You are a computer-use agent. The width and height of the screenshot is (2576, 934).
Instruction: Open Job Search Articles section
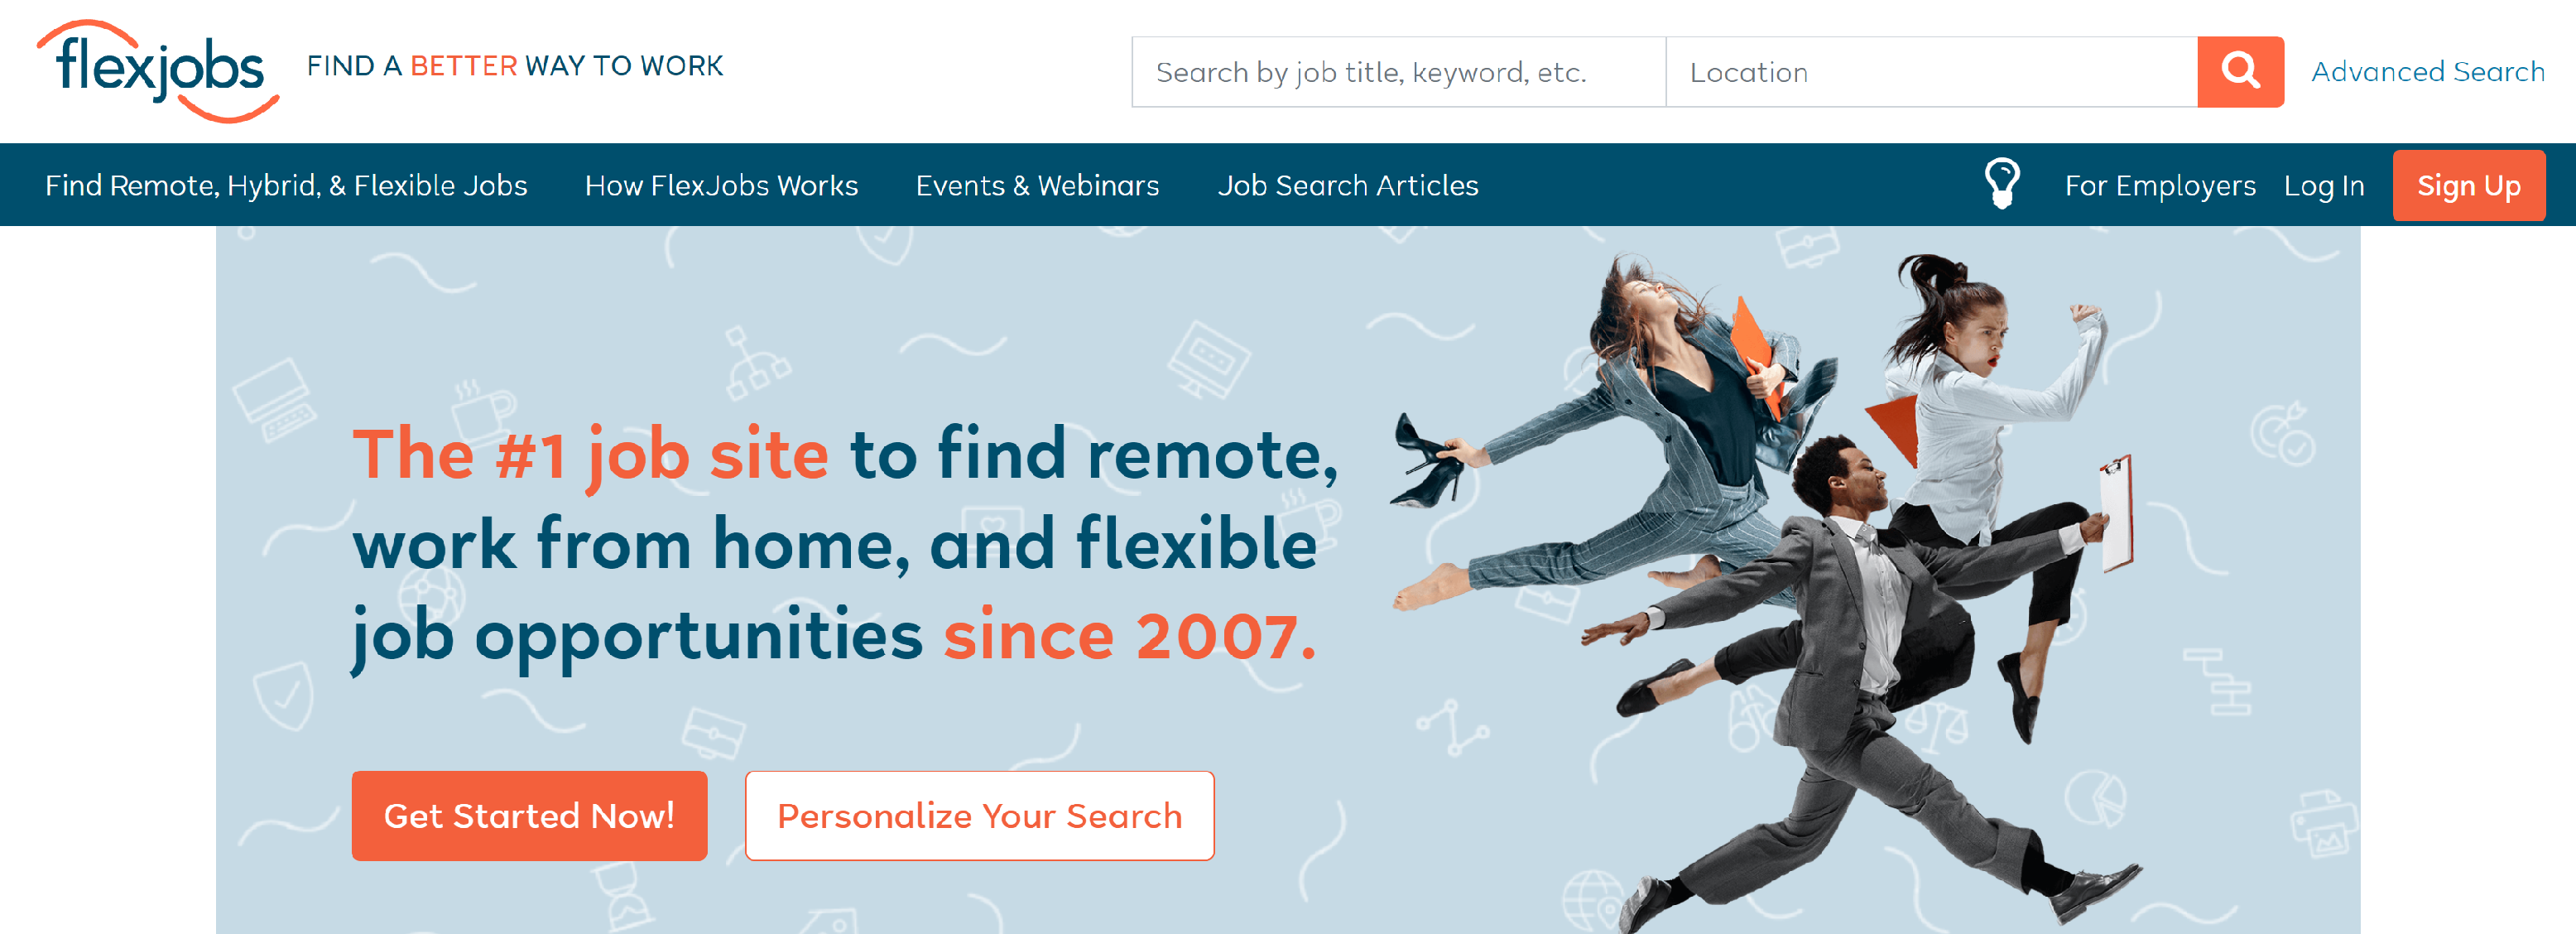coord(1347,186)
